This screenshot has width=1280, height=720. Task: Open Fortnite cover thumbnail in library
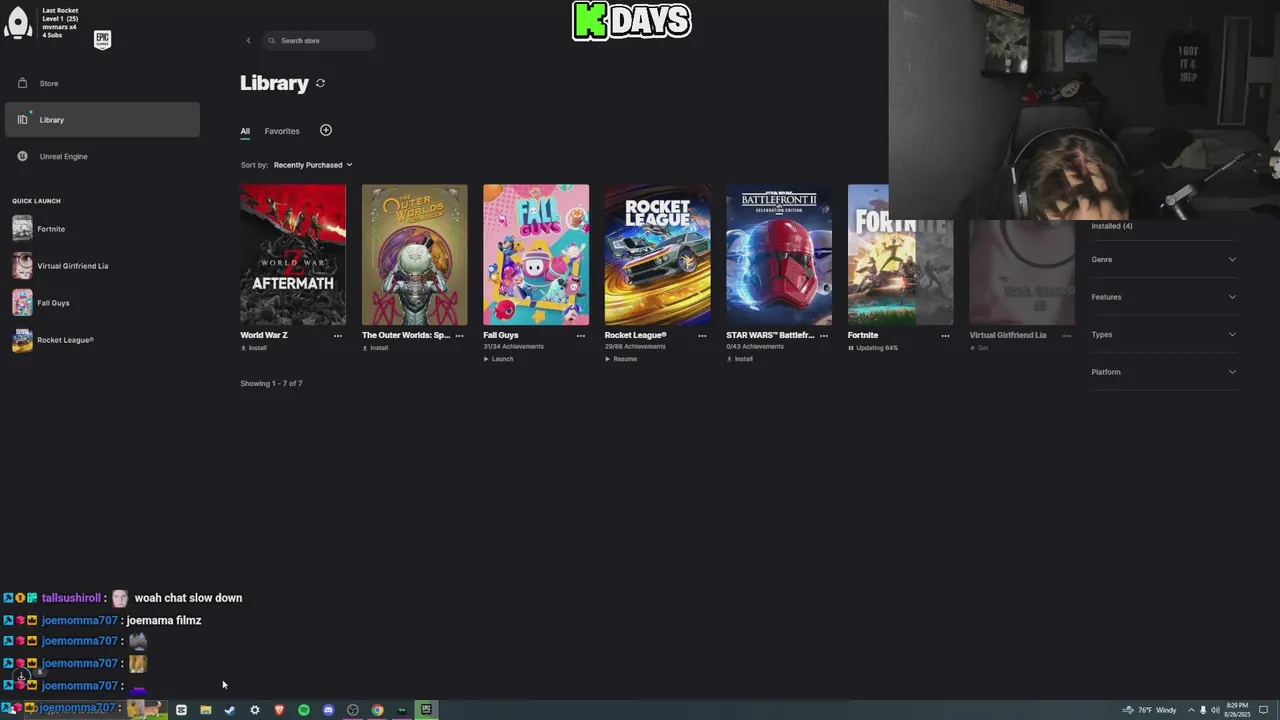pos(900,255)
